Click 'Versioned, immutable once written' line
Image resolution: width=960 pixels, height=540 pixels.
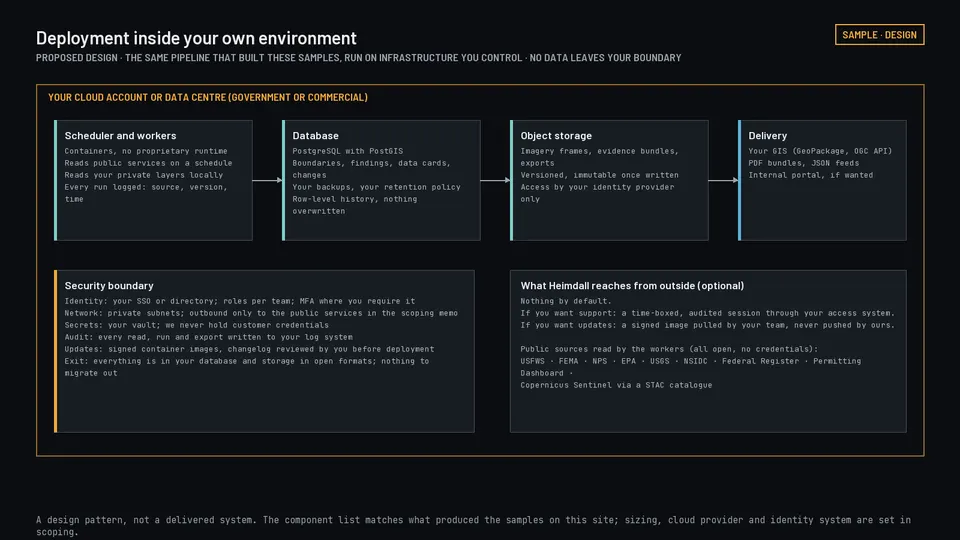pyautogui.click(x=599, y=175)
